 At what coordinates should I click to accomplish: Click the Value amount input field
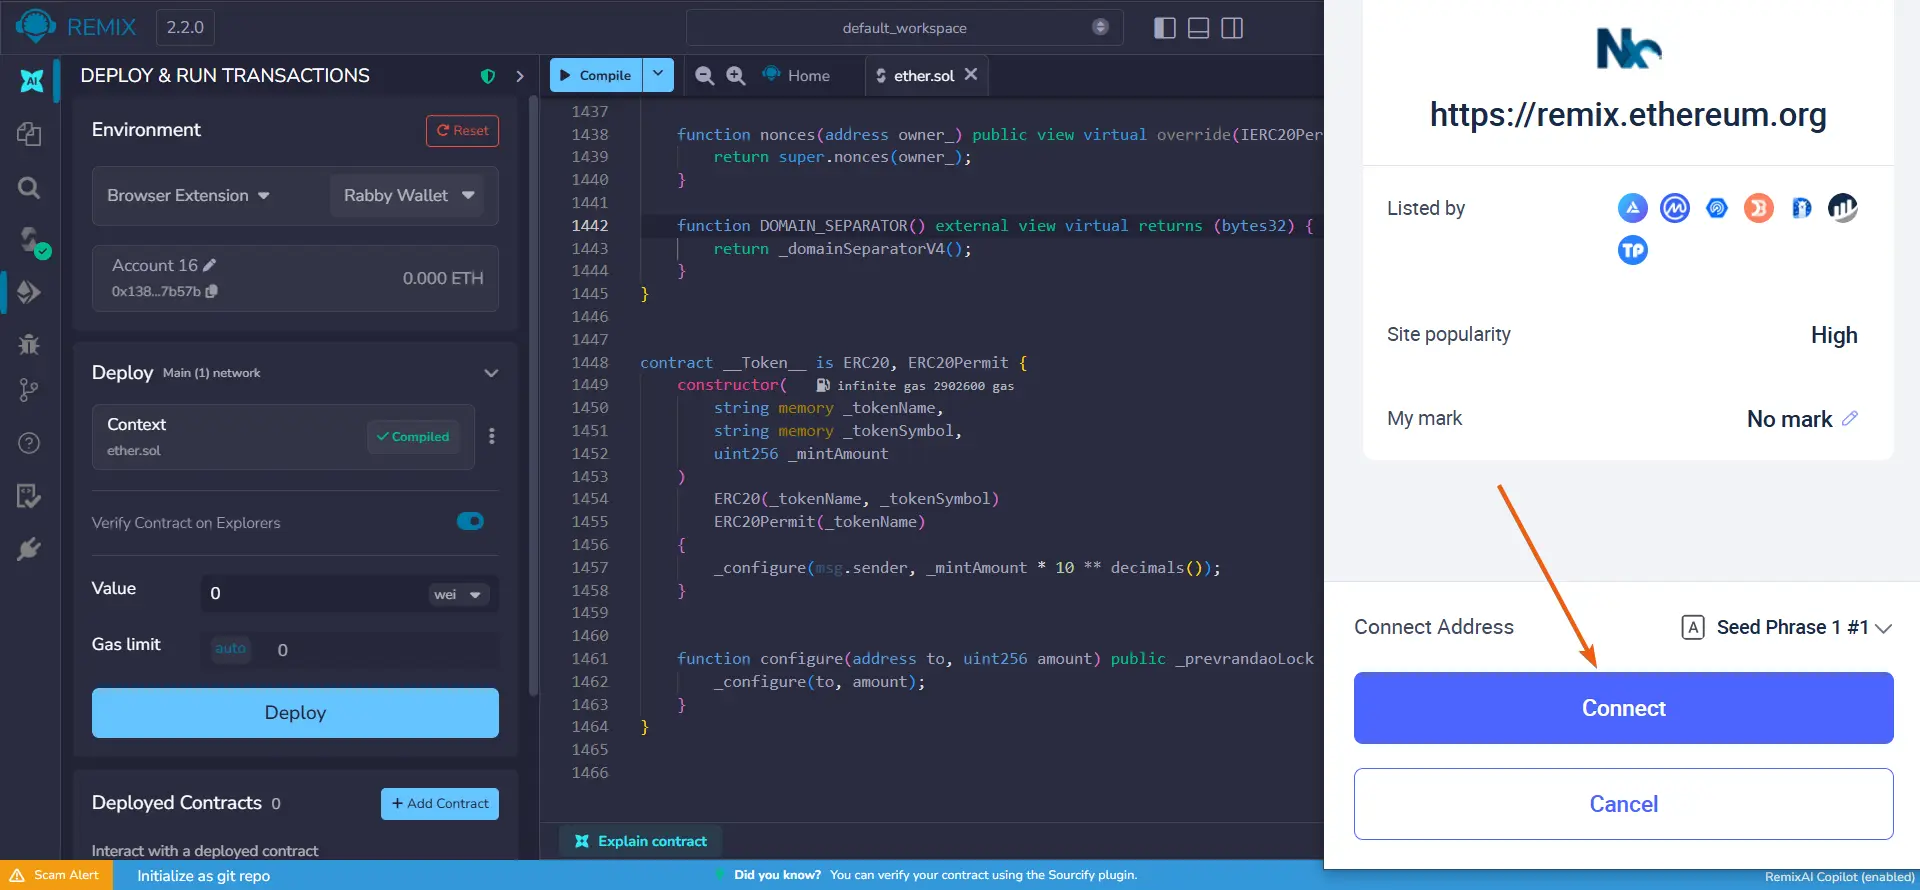coord(314,594)
